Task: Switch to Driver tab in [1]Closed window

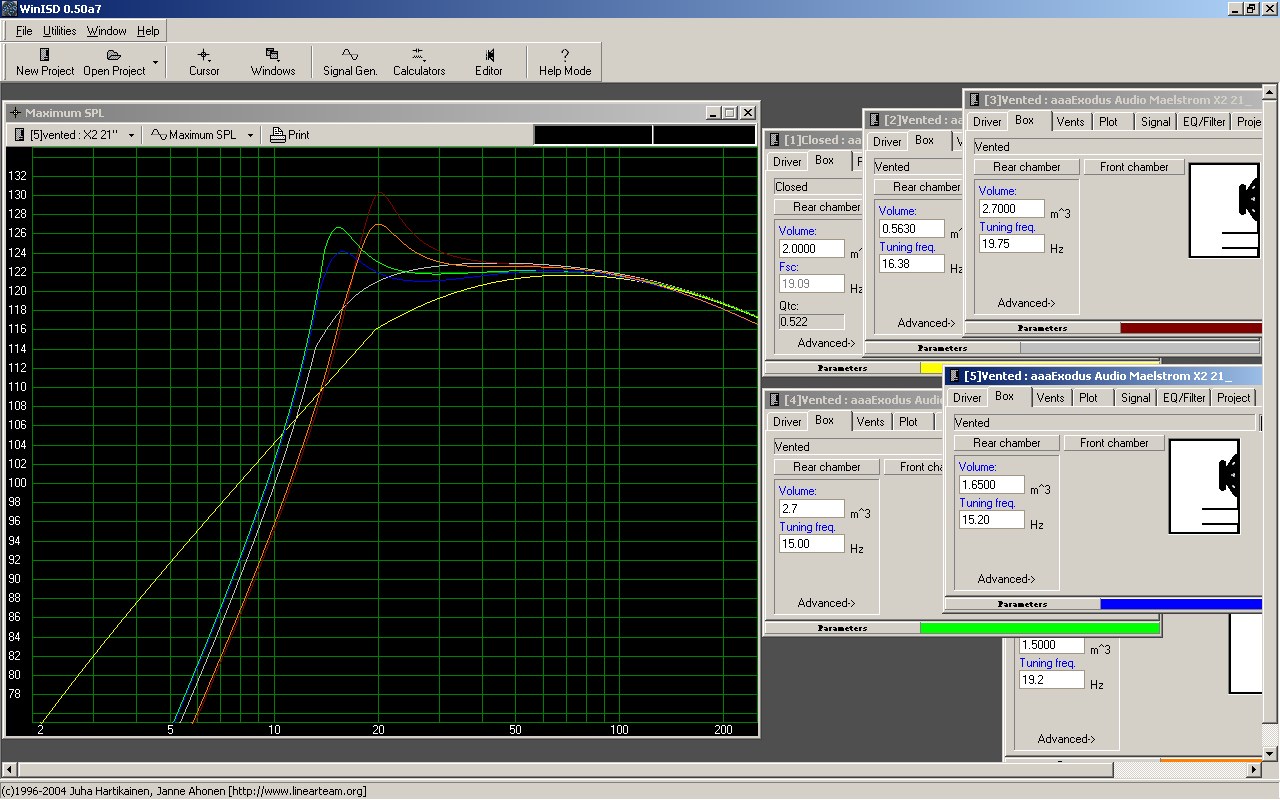Action: pyautogui.click(x=787, y=162)
